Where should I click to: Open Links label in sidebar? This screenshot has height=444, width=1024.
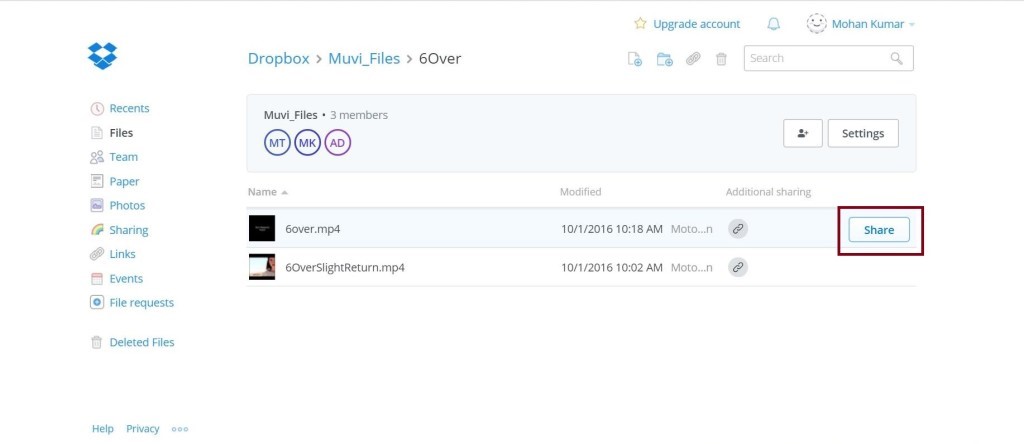pyautogui.click(x=122, y=254)
